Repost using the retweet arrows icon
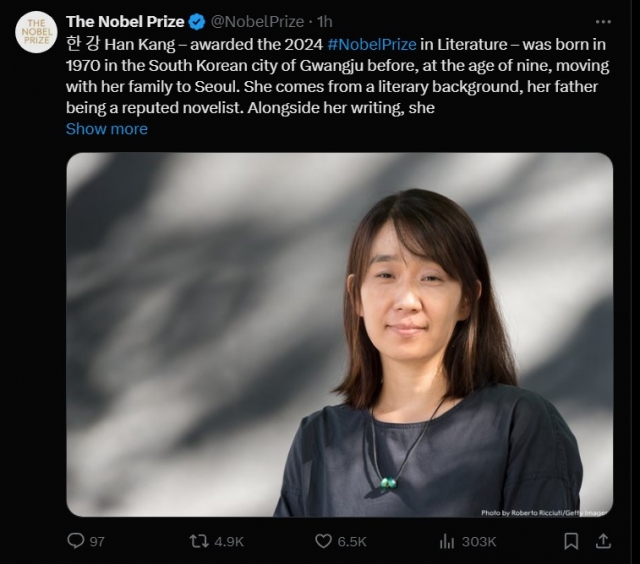The width and height of the screenshot is (640, 564). tap(199, 541)
